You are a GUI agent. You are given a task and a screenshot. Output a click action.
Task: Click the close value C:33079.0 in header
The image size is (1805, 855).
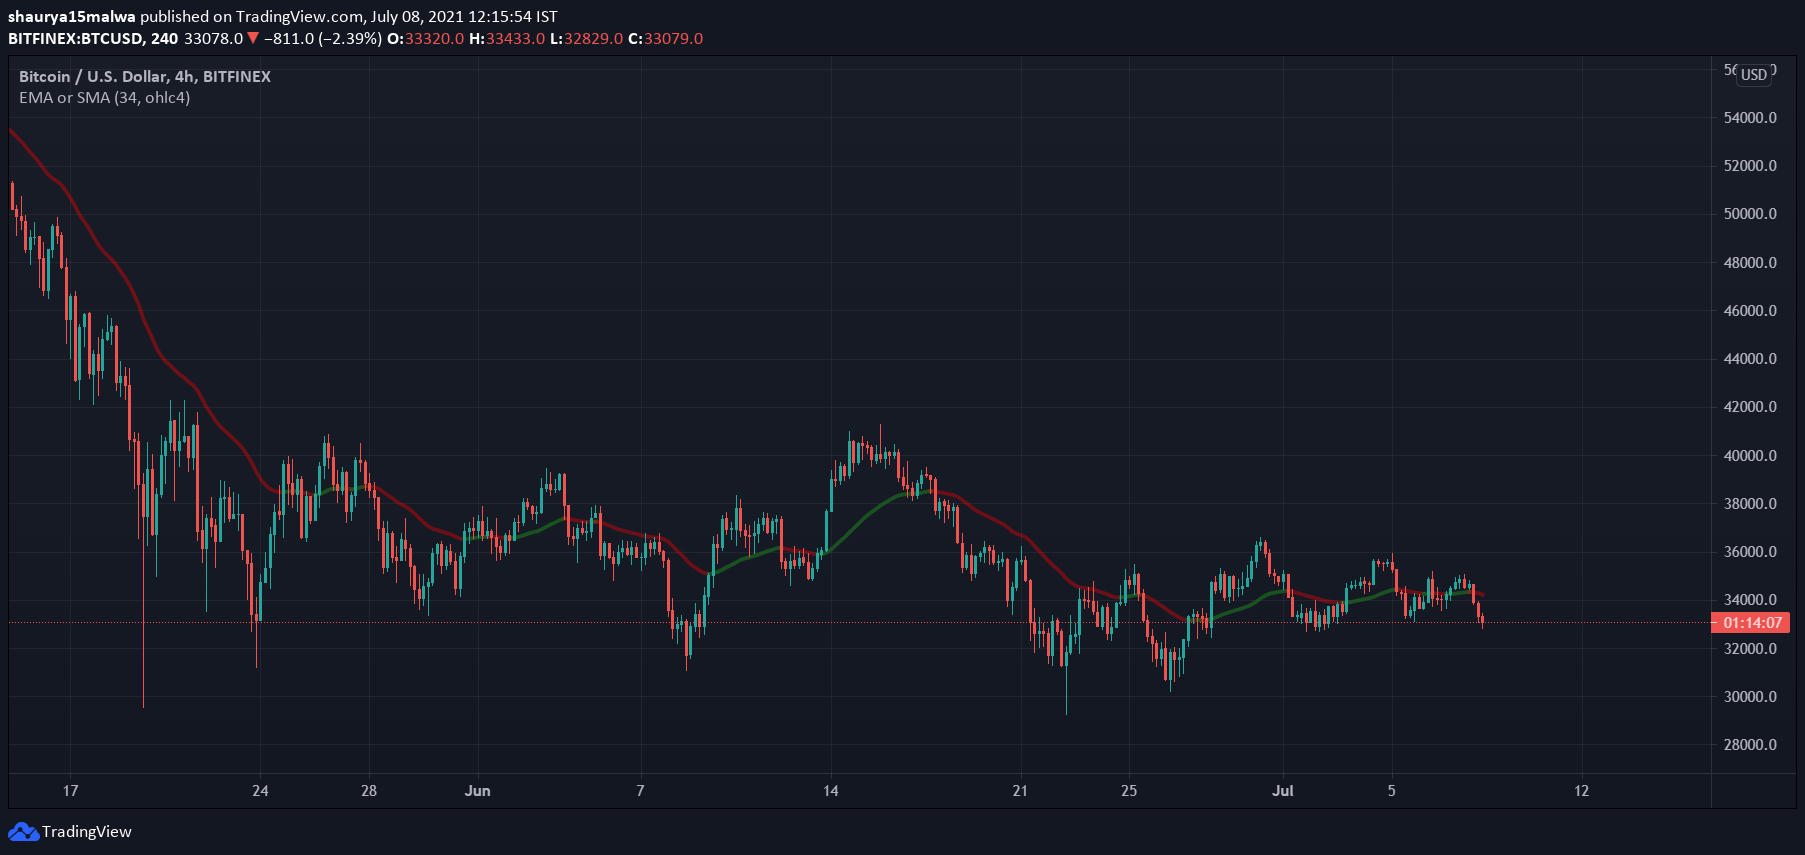coord(666,38)
